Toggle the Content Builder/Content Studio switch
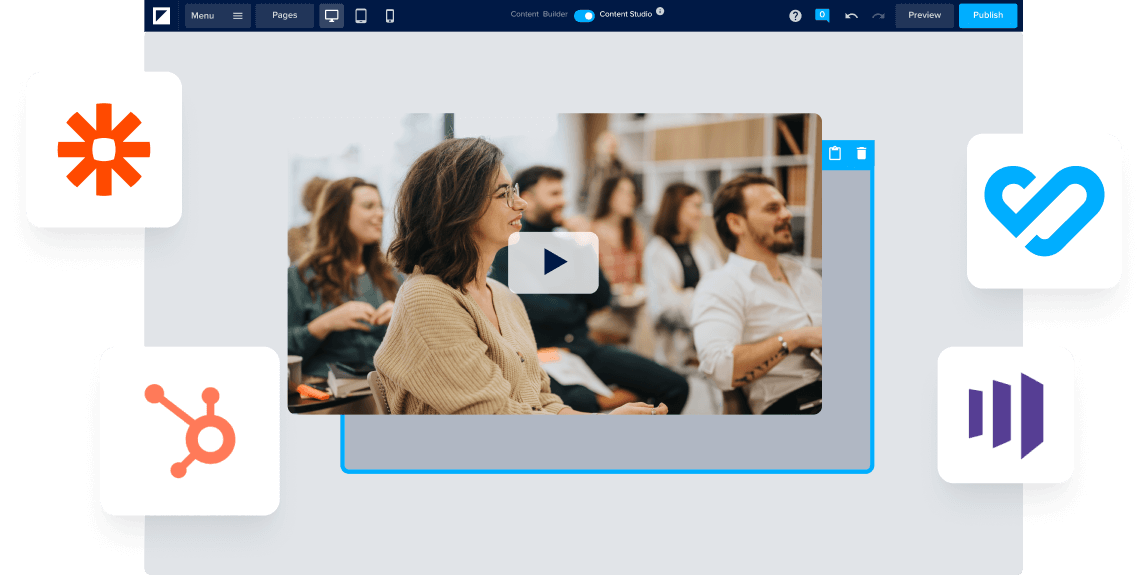 click(x=584, y=15)
